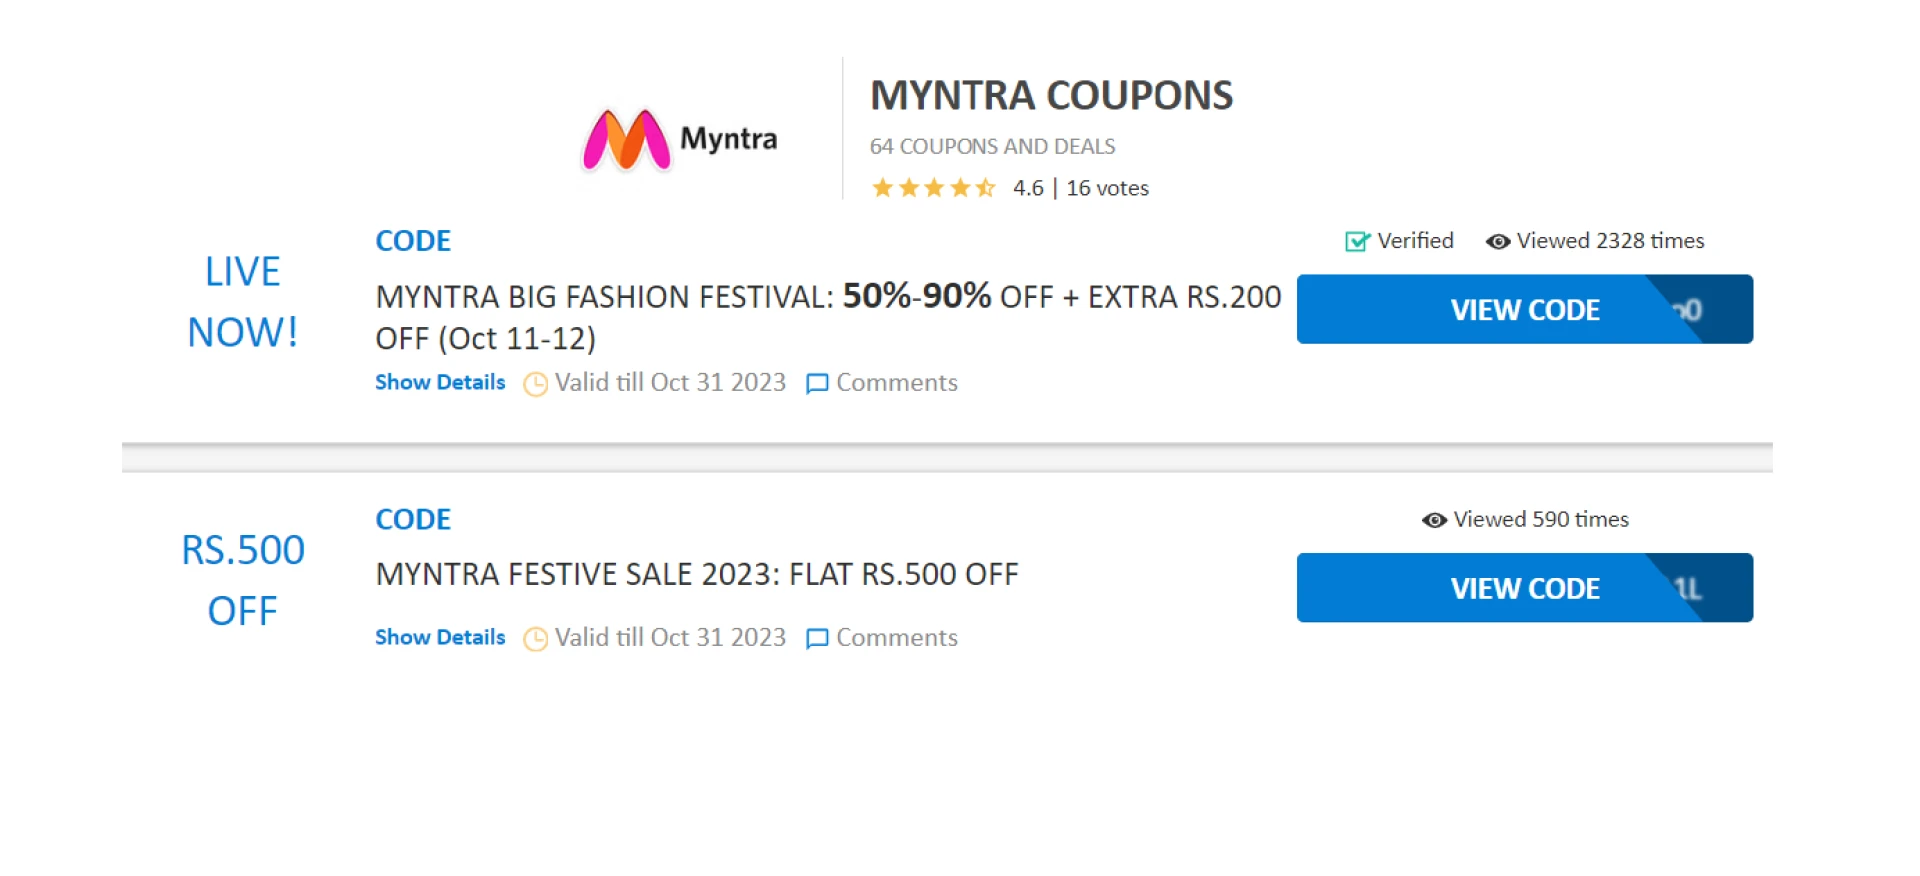1920x876 pixels.
Task: Click the Myntra Coupons heading
Action: 1051,96
